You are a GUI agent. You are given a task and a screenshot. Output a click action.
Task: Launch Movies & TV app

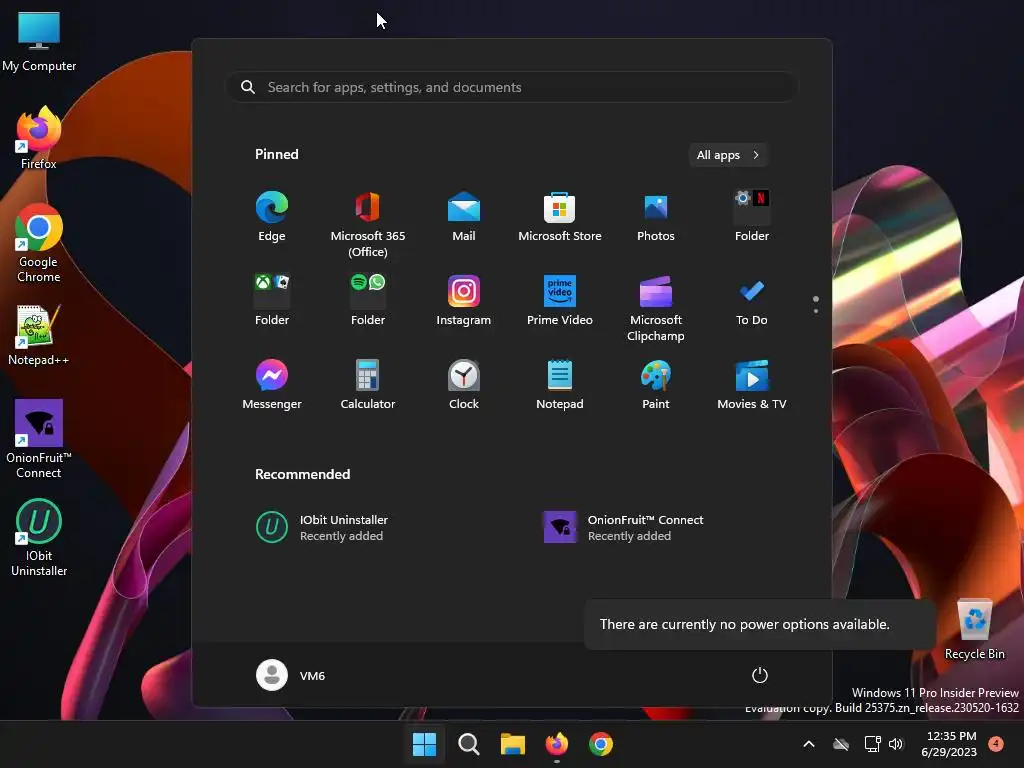point(752,385)
